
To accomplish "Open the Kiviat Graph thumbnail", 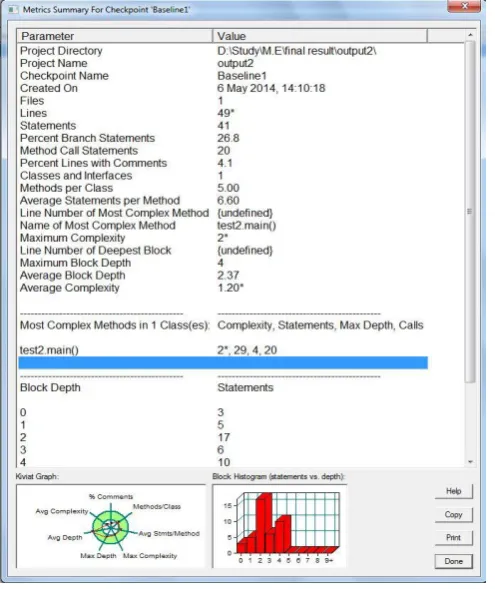I will [111, 526].
